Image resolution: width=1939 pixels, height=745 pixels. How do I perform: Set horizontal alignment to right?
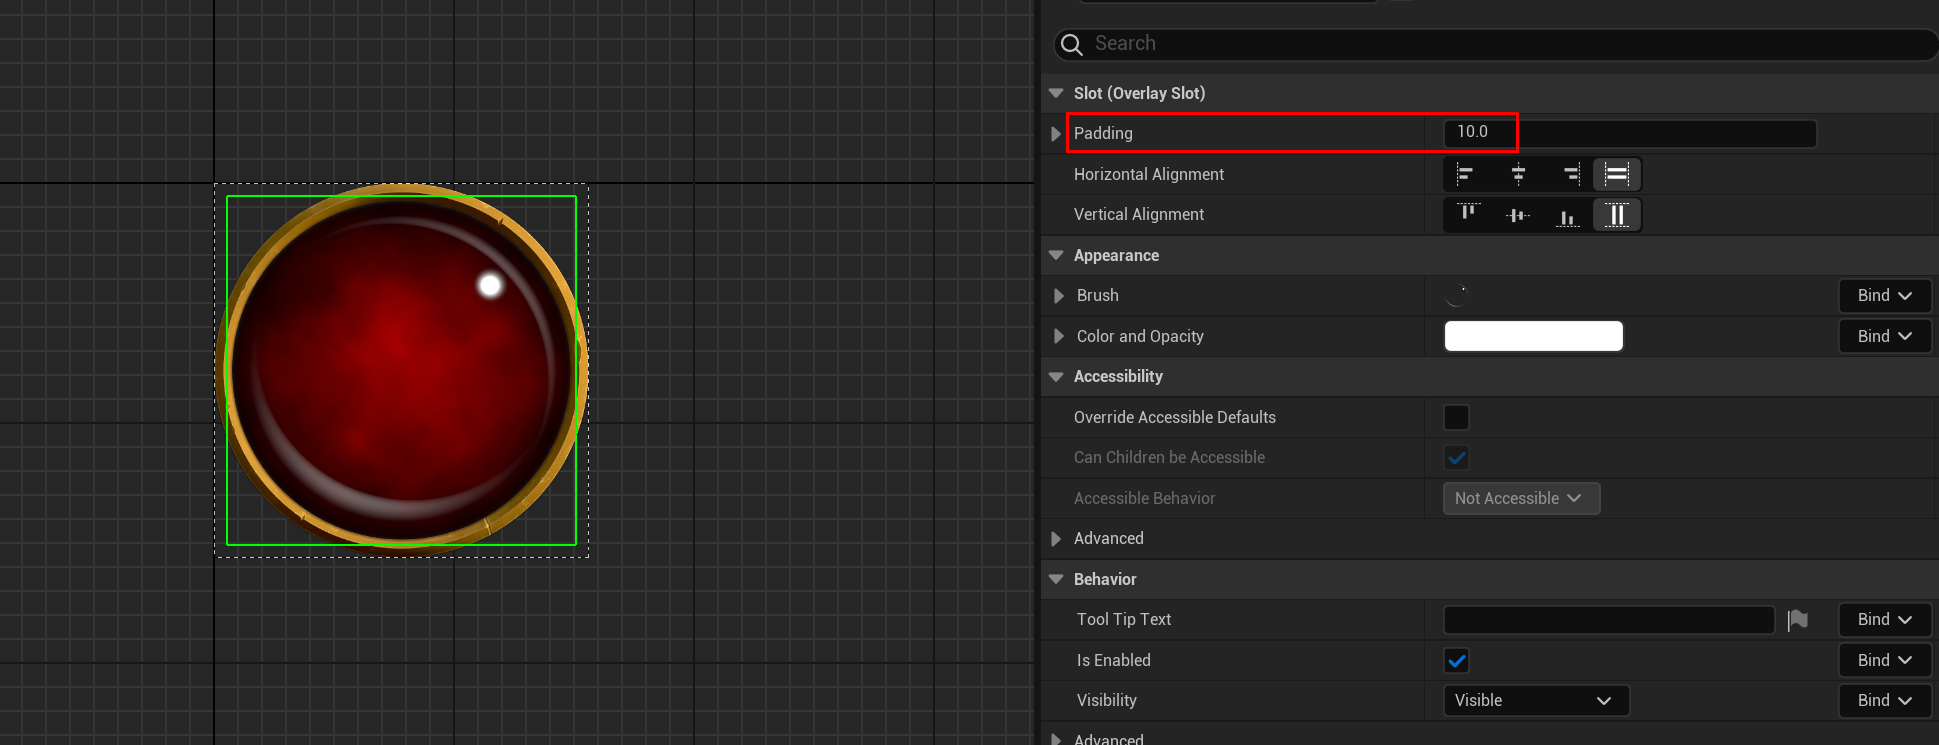pos(1569,174)
